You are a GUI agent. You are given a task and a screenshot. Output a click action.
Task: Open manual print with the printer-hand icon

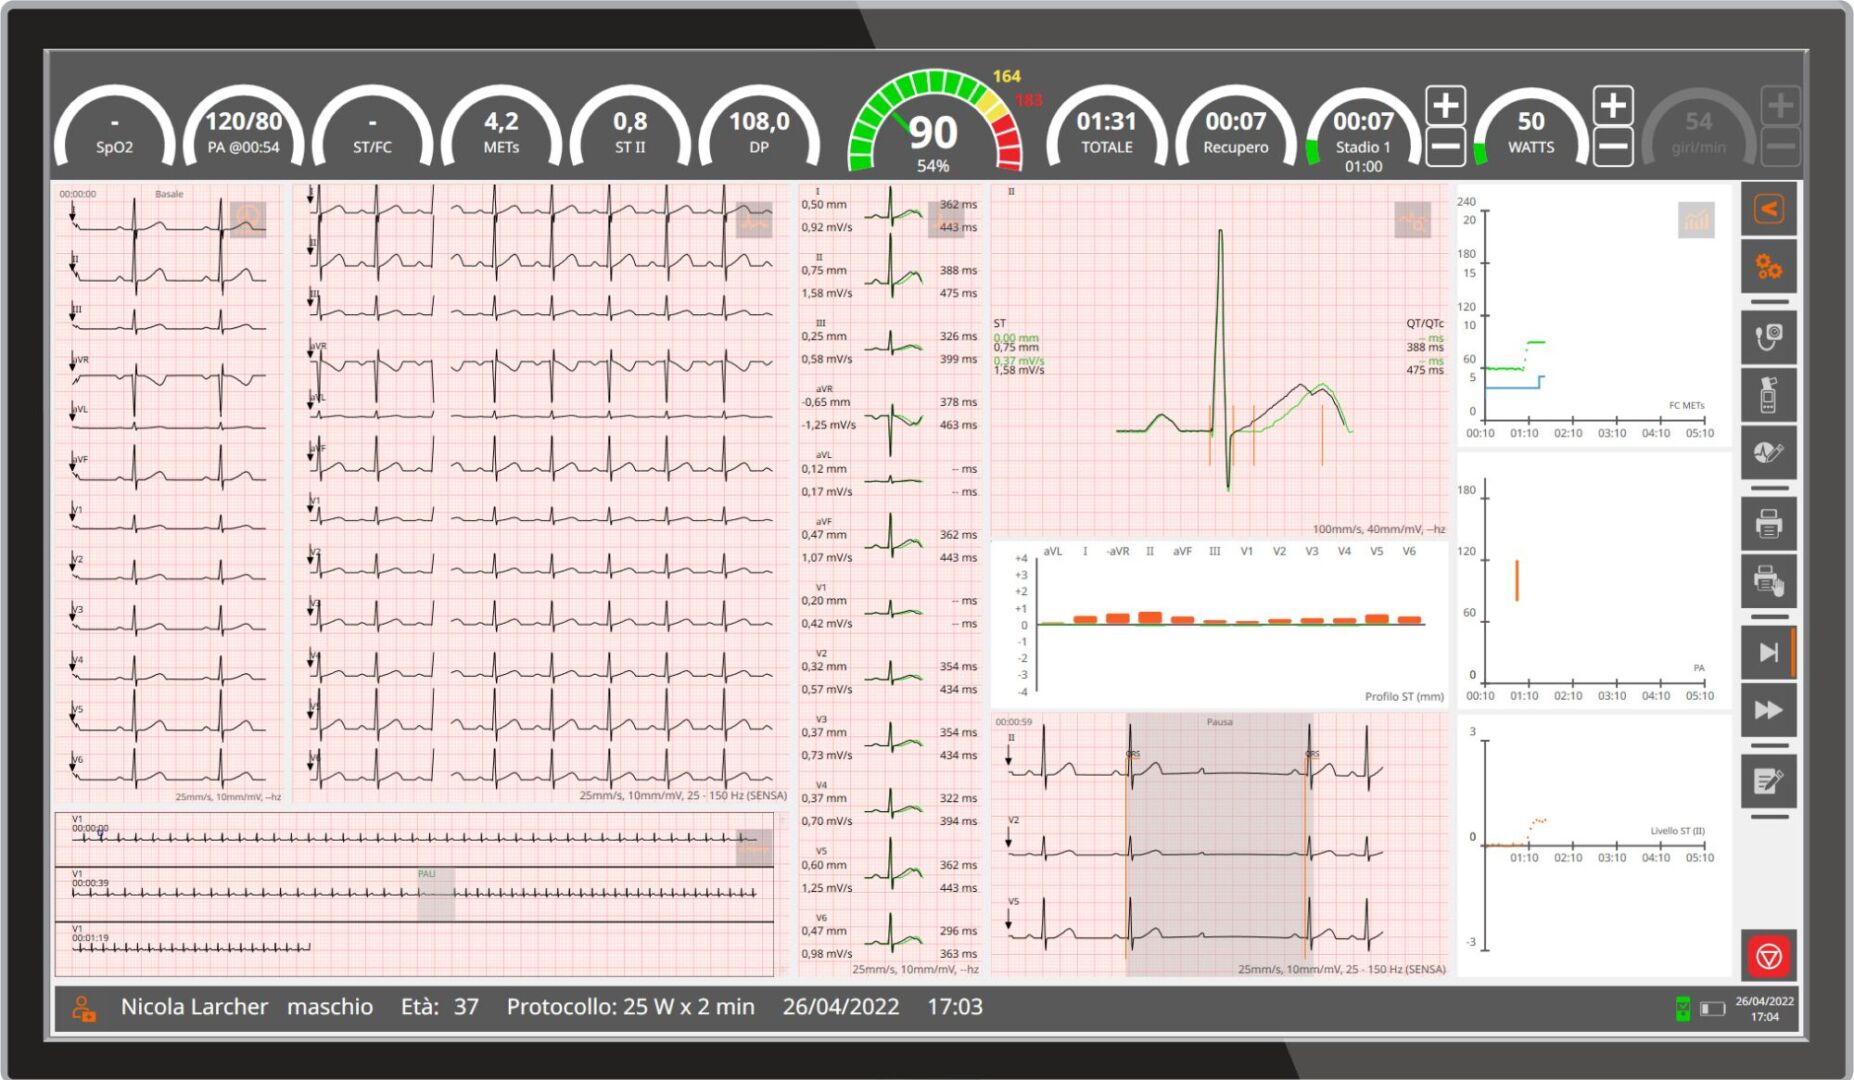pyautogui.click(x=1768, y=581)
